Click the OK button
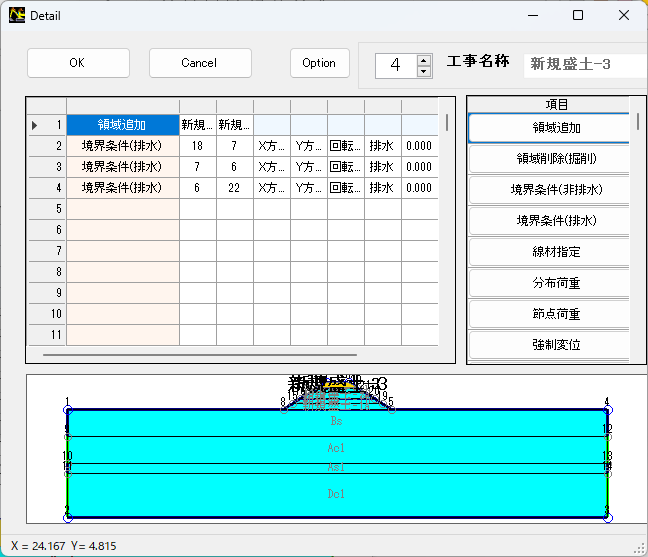Image resolution: width=648 pixels, height=557 pixels. (x=78, y=63)
